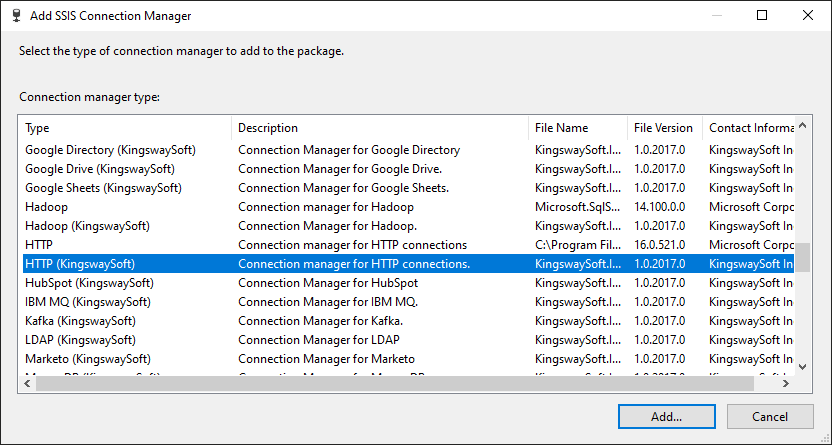Click the C:\Program Fil... file name cell
The width and height of the screenshot is (832, 445).
coord(578,245)
